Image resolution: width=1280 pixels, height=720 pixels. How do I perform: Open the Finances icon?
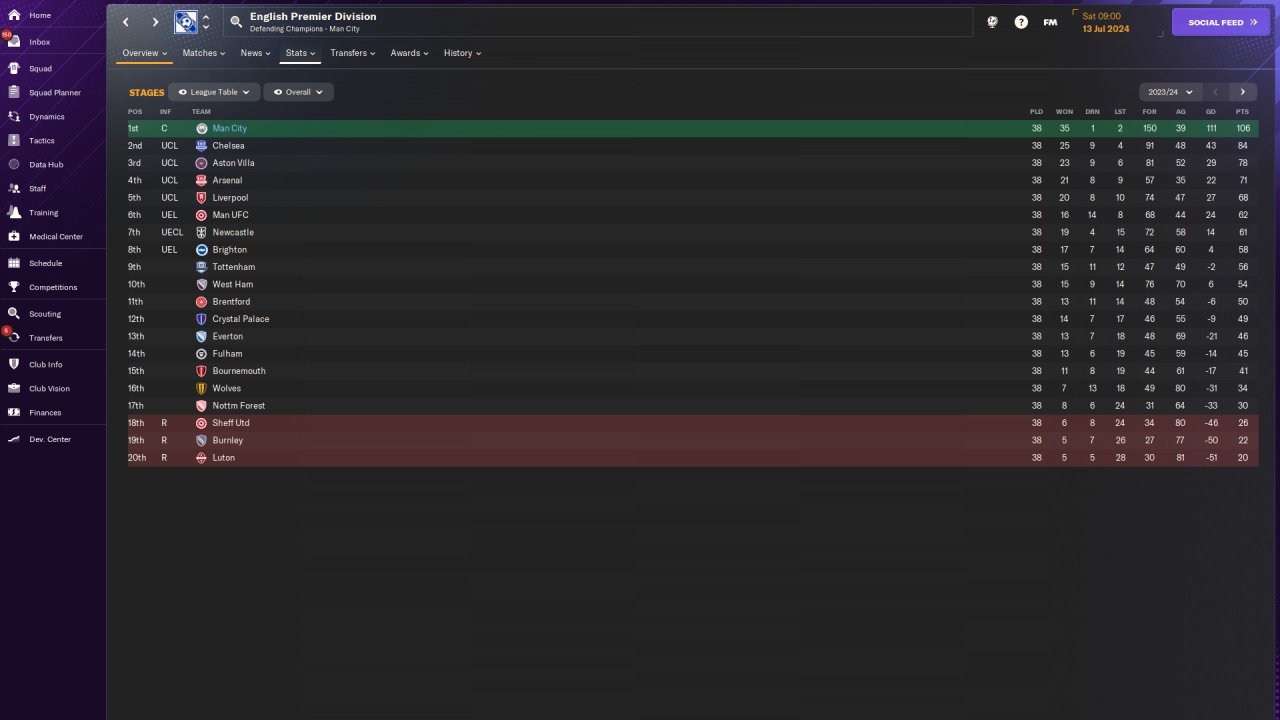[14, 413]
